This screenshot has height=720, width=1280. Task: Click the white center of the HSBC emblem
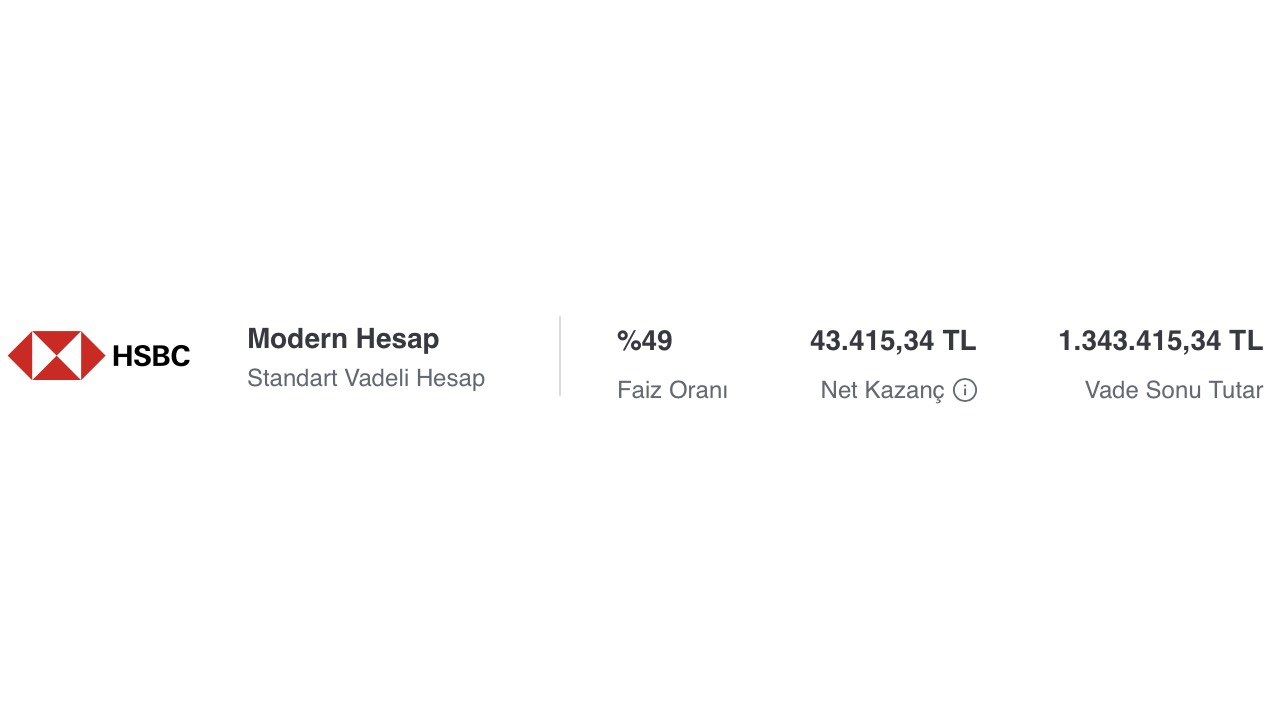point(56,356)
